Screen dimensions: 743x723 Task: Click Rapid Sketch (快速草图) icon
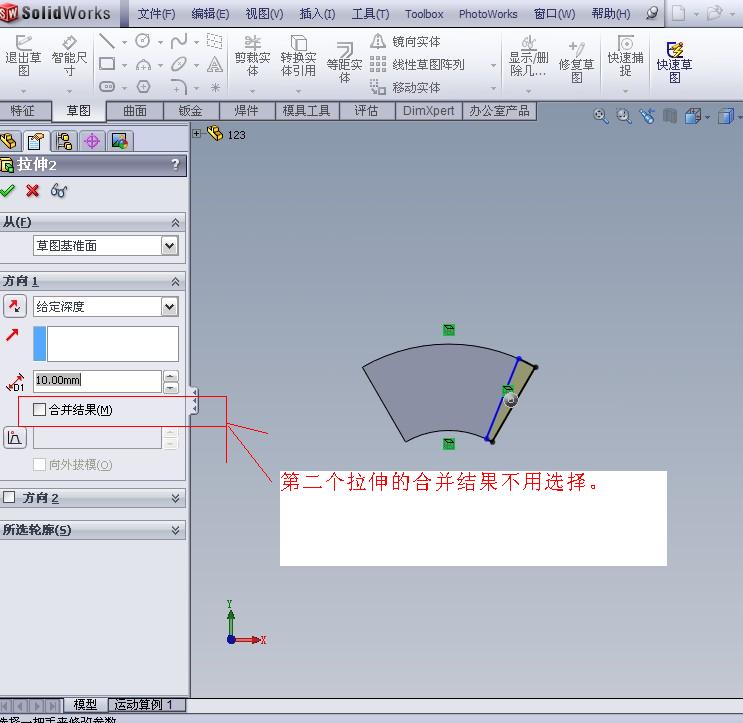(x=674, y=63)
